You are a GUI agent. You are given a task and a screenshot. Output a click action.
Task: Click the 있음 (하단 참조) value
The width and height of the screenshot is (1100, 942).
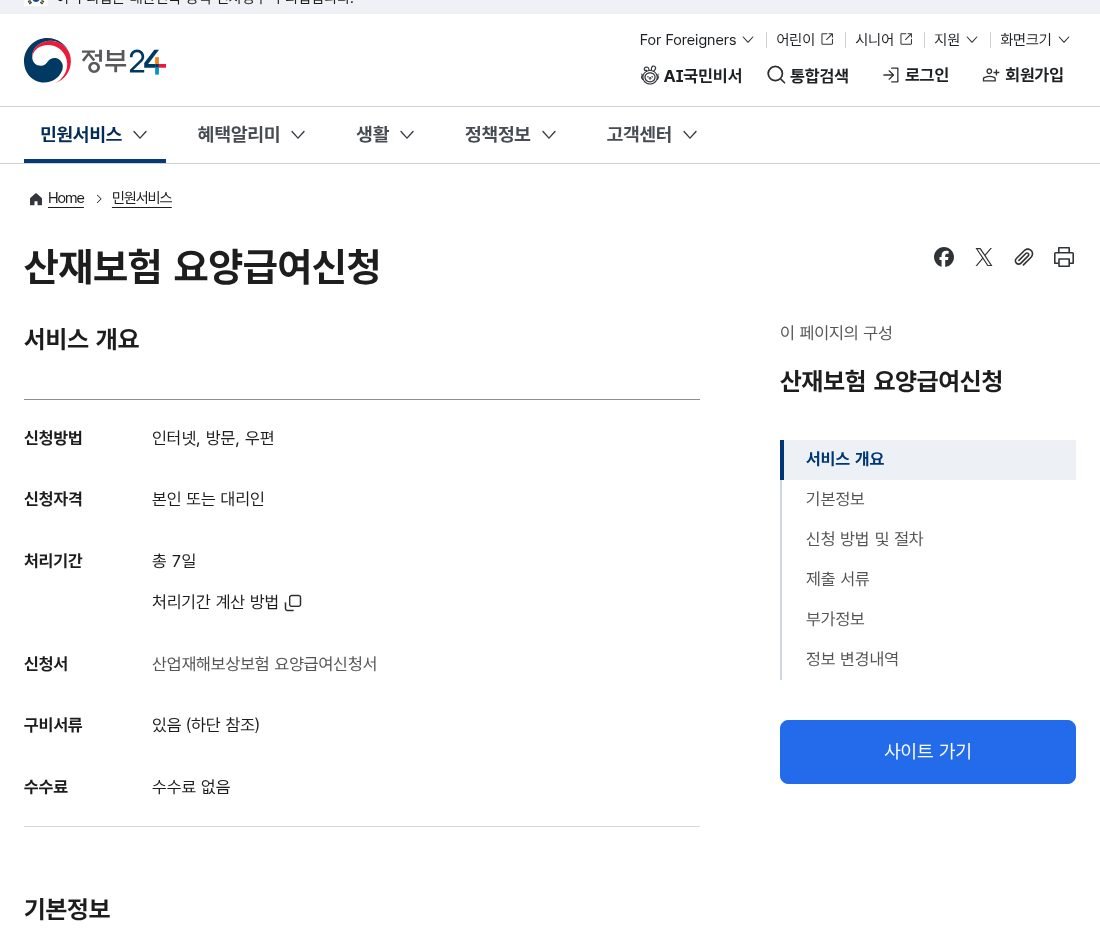(x=206, y=725)
